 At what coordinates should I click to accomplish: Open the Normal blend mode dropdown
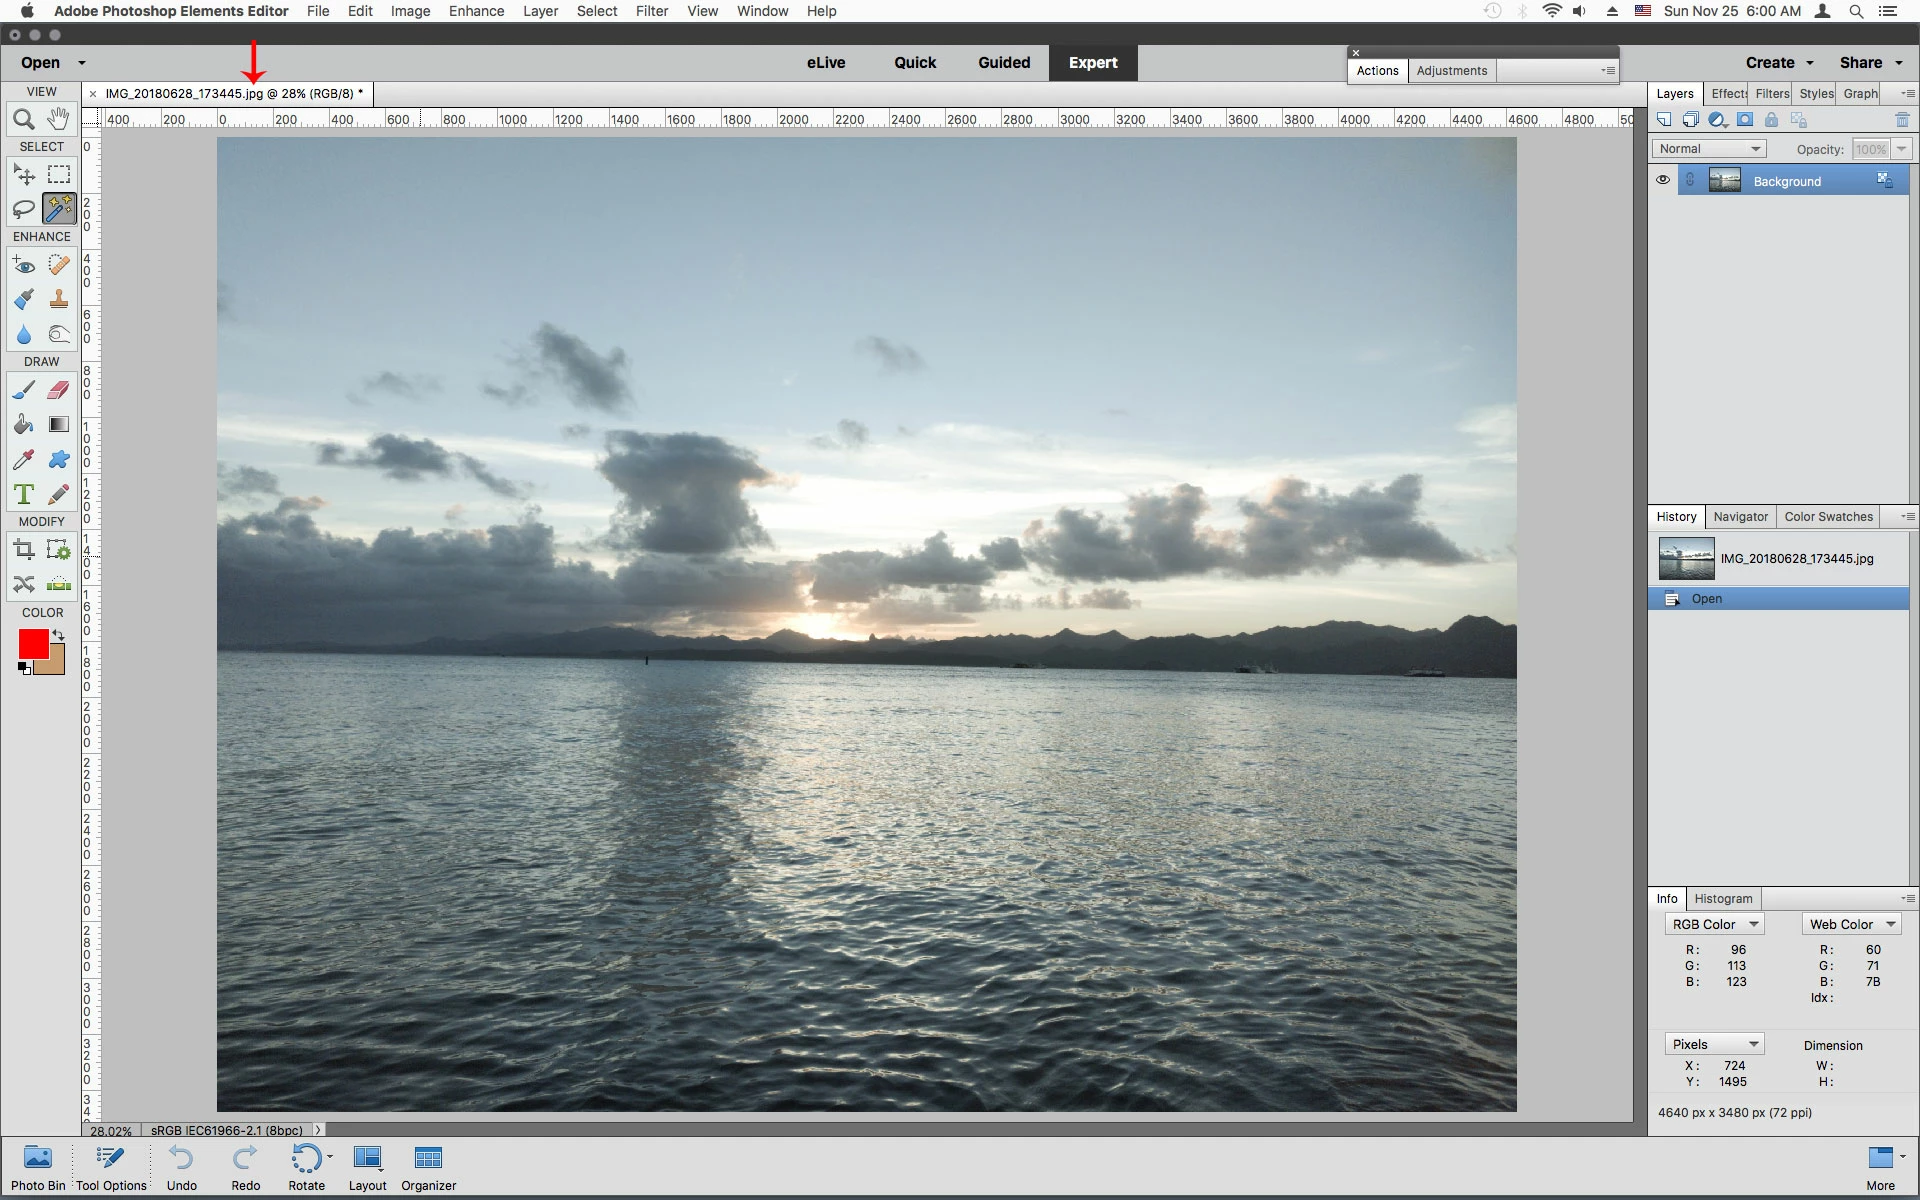(x=1709, y=149)
